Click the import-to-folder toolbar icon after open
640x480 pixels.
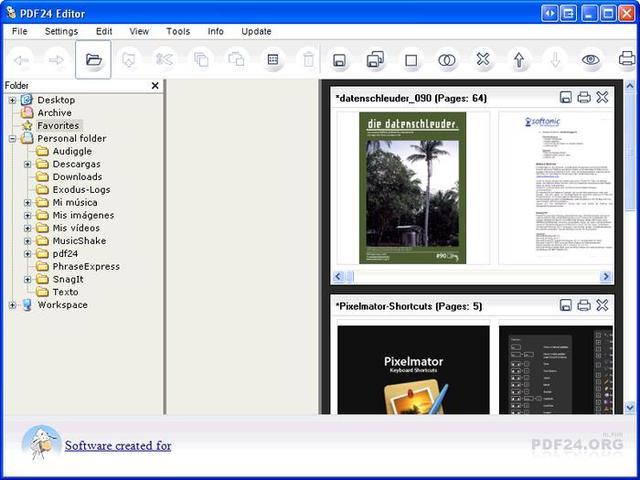tap(129, 60)
